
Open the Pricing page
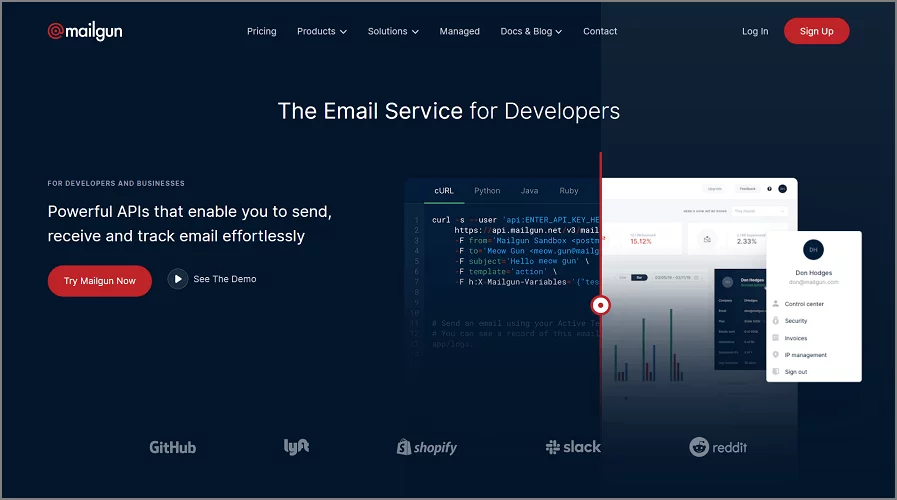[261, 31]
